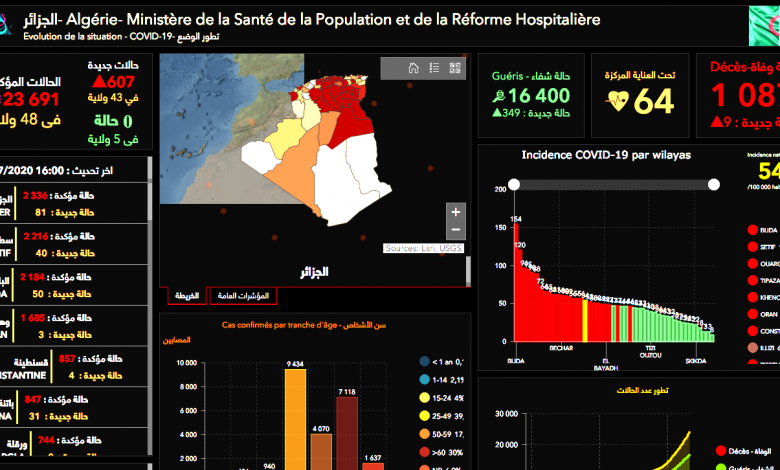Click the left handle of the incidence range slider

pyautogui.click(x=514, y=185)
